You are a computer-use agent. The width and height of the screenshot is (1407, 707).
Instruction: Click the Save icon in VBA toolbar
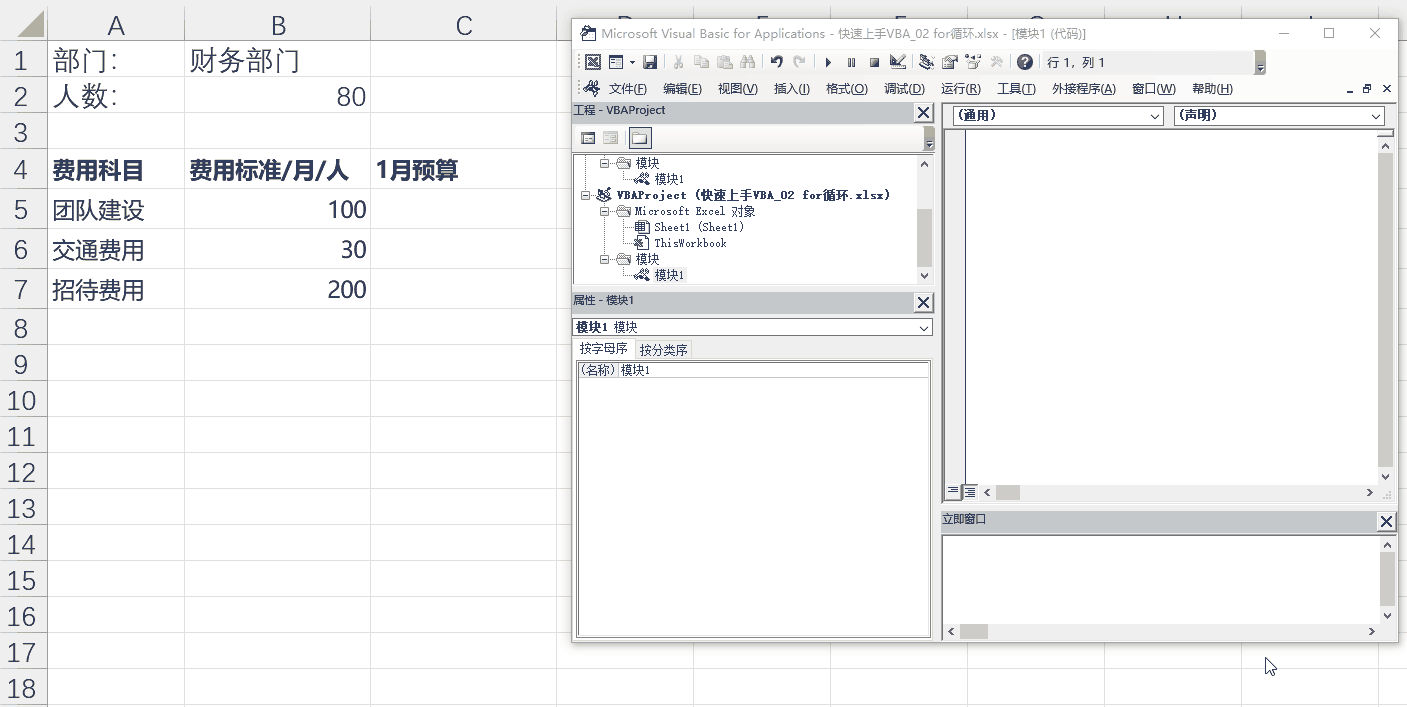pos(652,62)
